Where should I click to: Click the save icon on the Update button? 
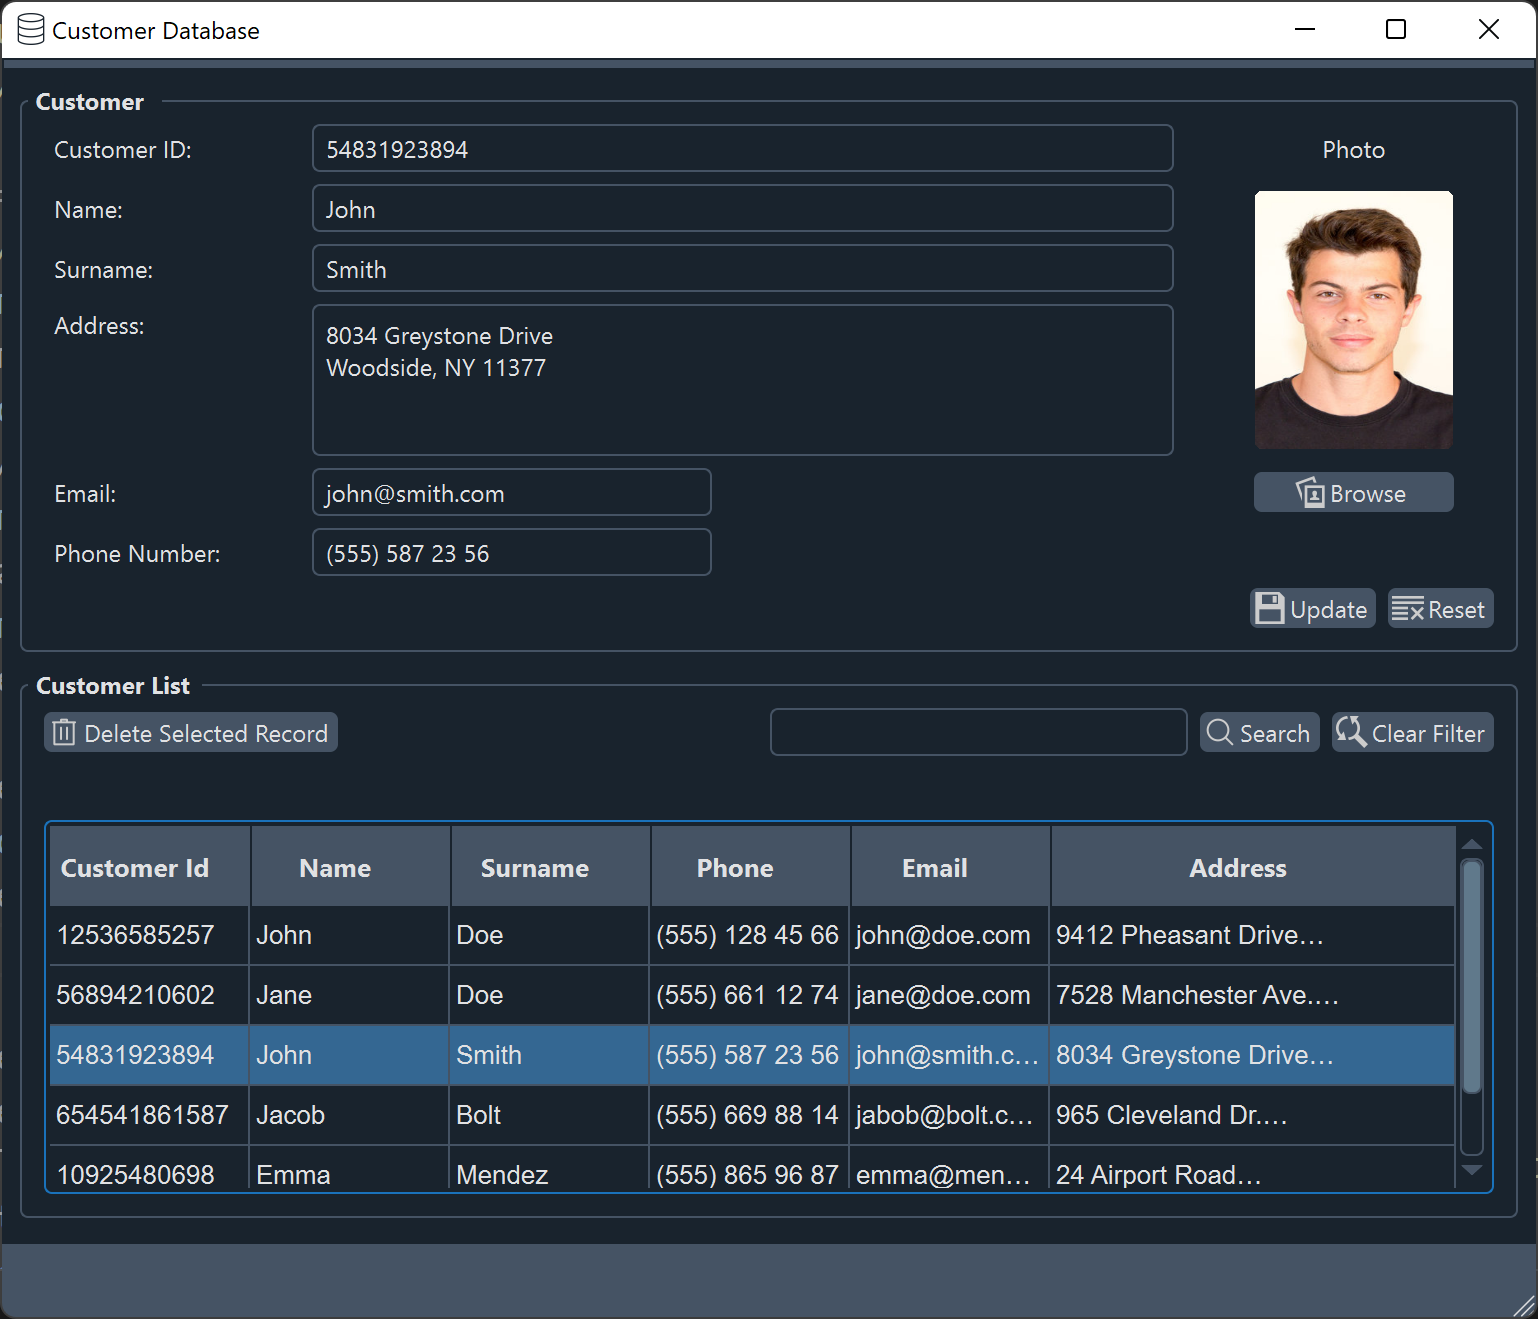(x=1270, y=608)
